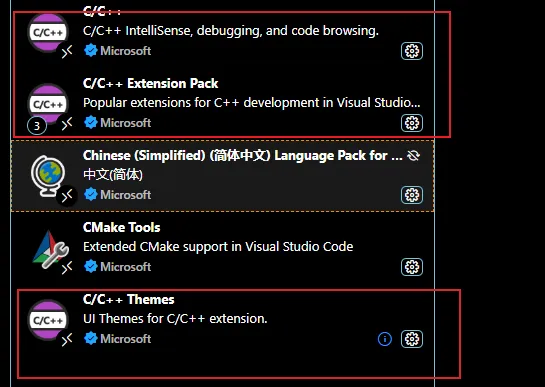
Task: Click verified badge on C/C++ Extension Pack
Action: [x=91, y=123]
